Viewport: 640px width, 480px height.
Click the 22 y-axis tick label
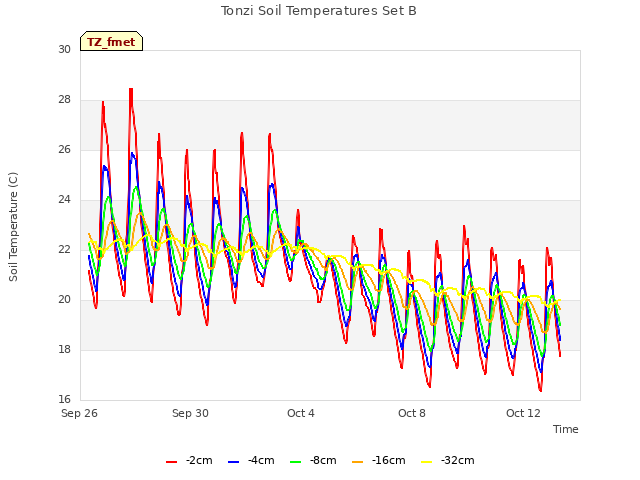[64, 250]
